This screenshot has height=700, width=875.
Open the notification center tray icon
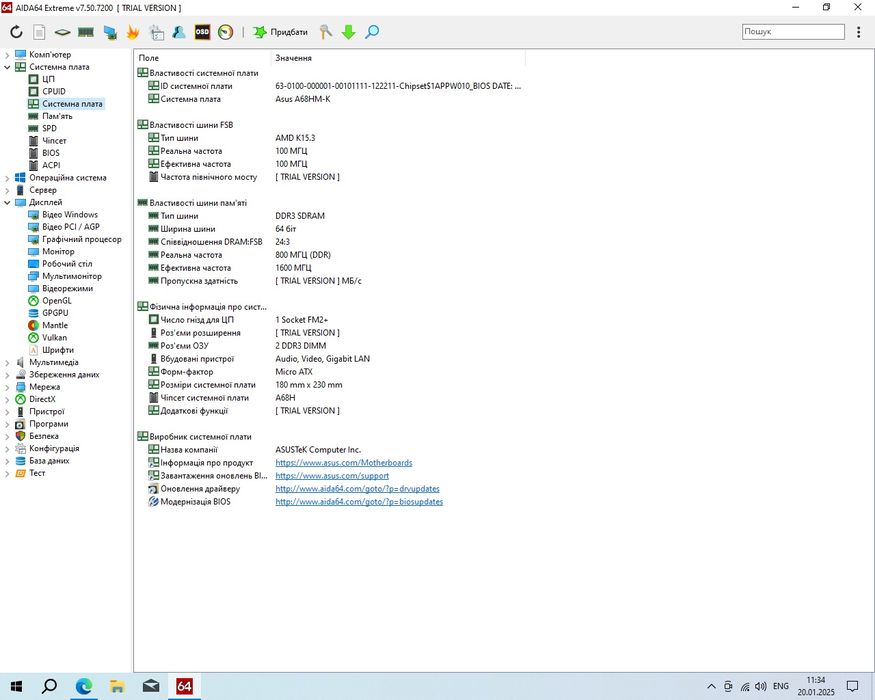(852, 686)
